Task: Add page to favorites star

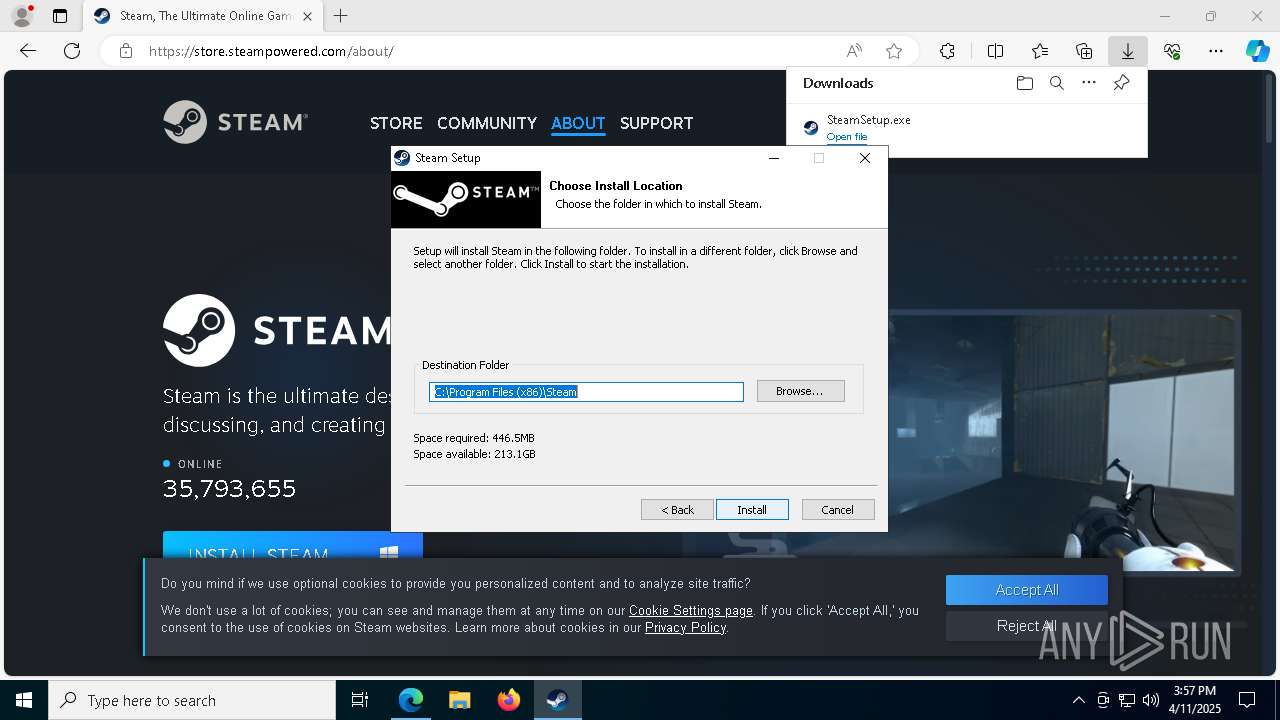Action: tap(894, 51)
